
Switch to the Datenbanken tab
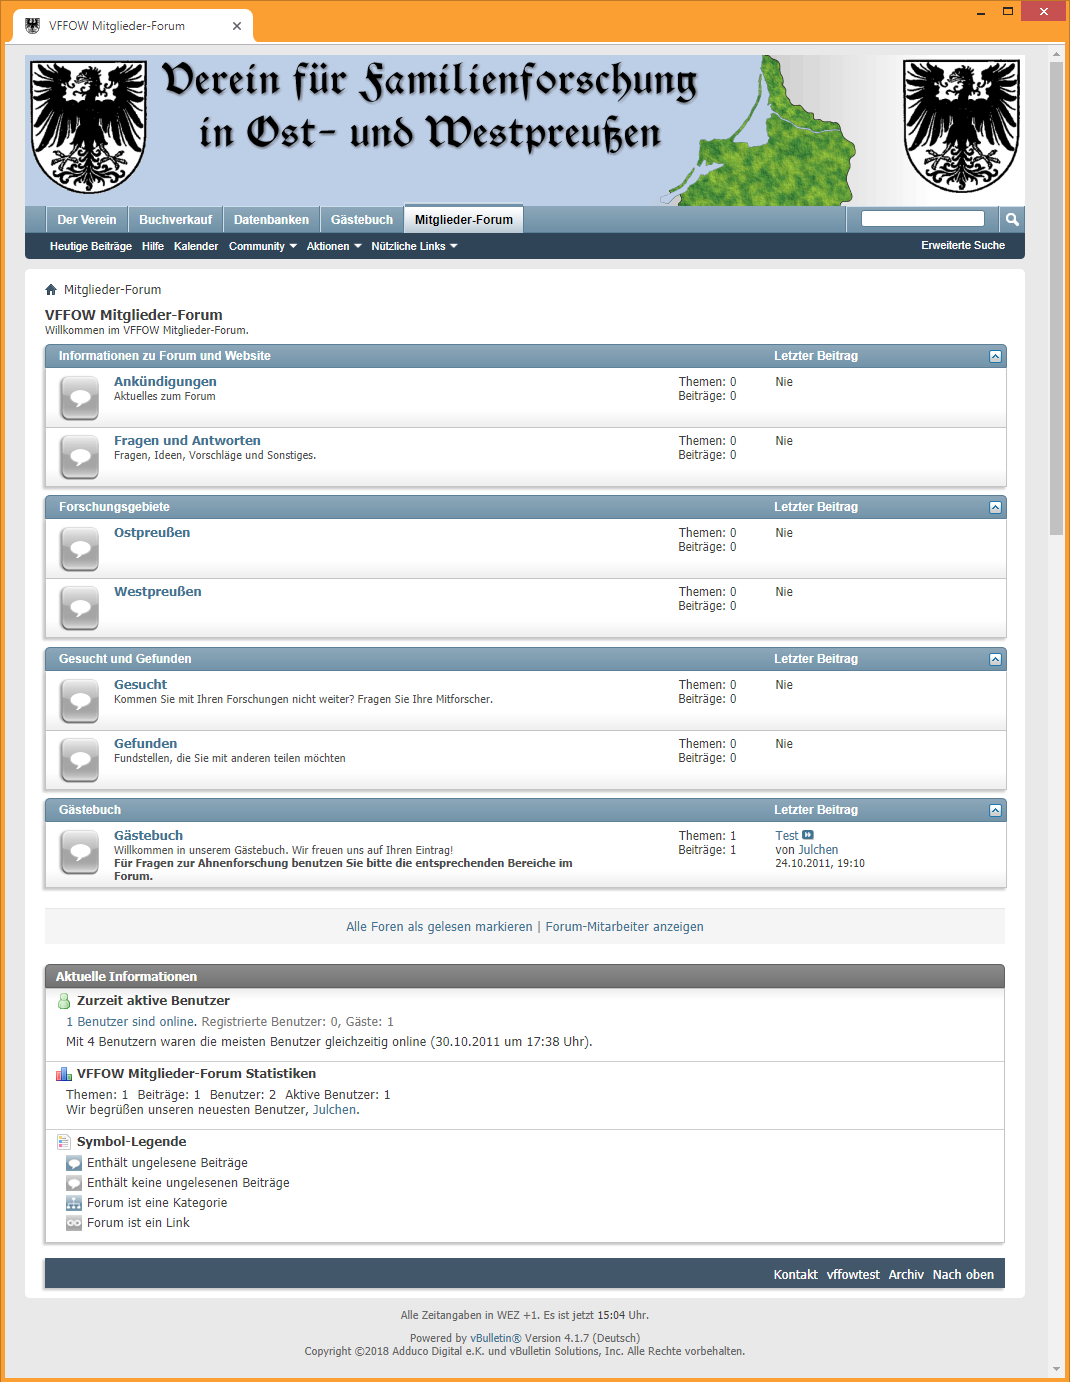[x=271, y=219]
